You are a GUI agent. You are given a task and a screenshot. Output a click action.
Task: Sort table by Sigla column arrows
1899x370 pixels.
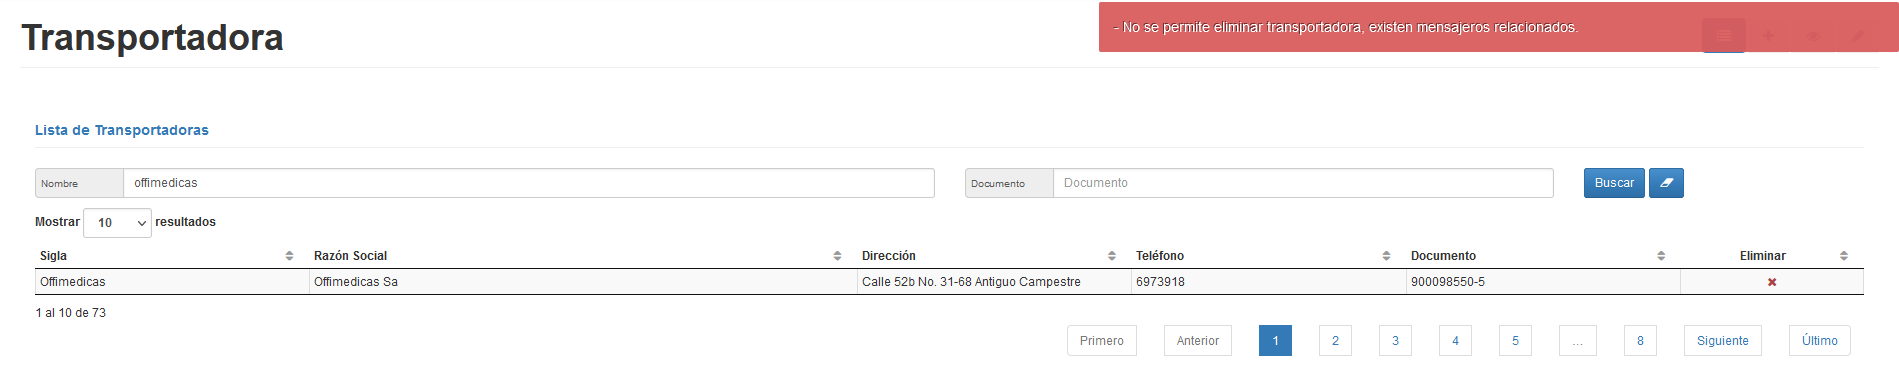coord(289,256)
